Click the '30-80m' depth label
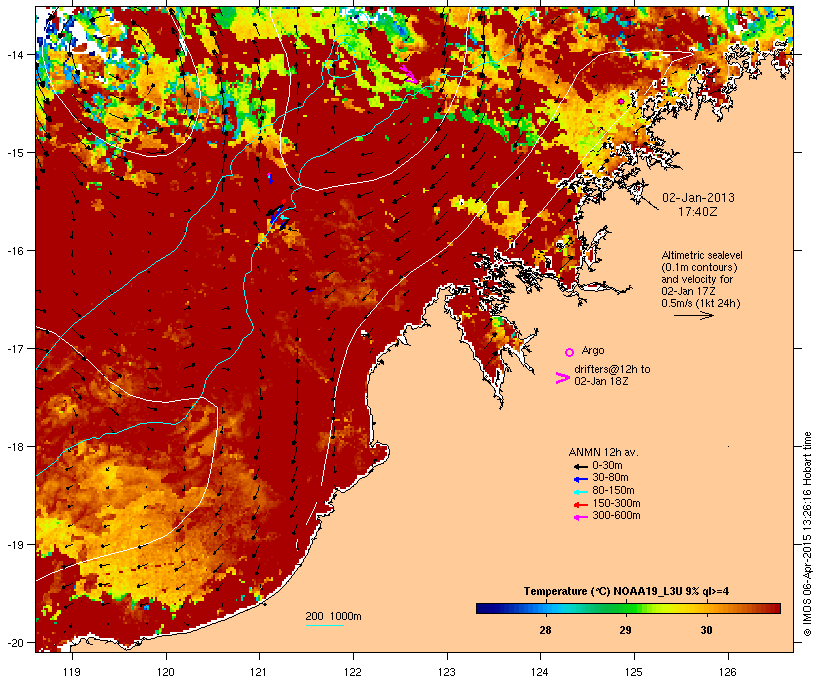The width and height of the screenshot is (820, 680). 610,478
